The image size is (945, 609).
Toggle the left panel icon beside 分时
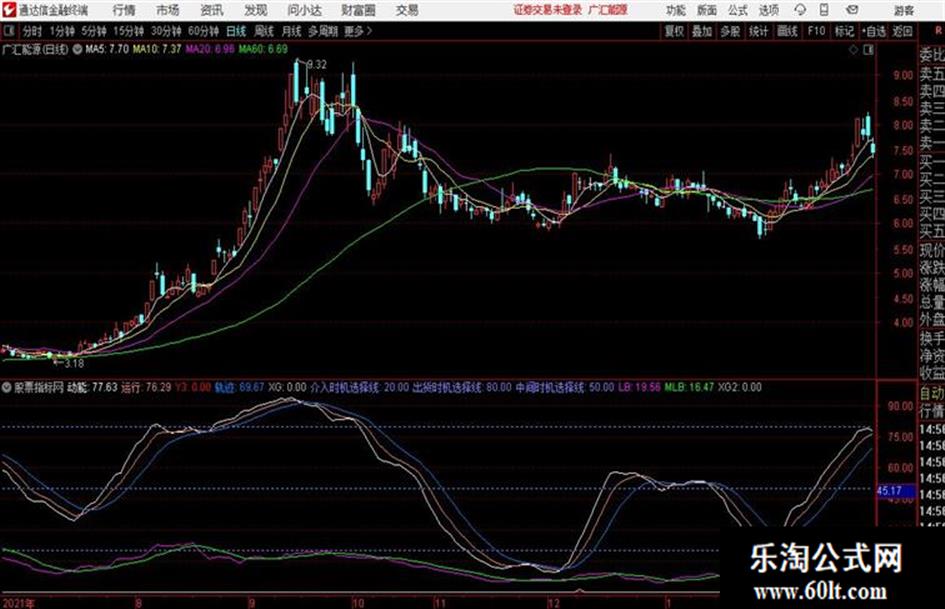[x=8, y=31]
